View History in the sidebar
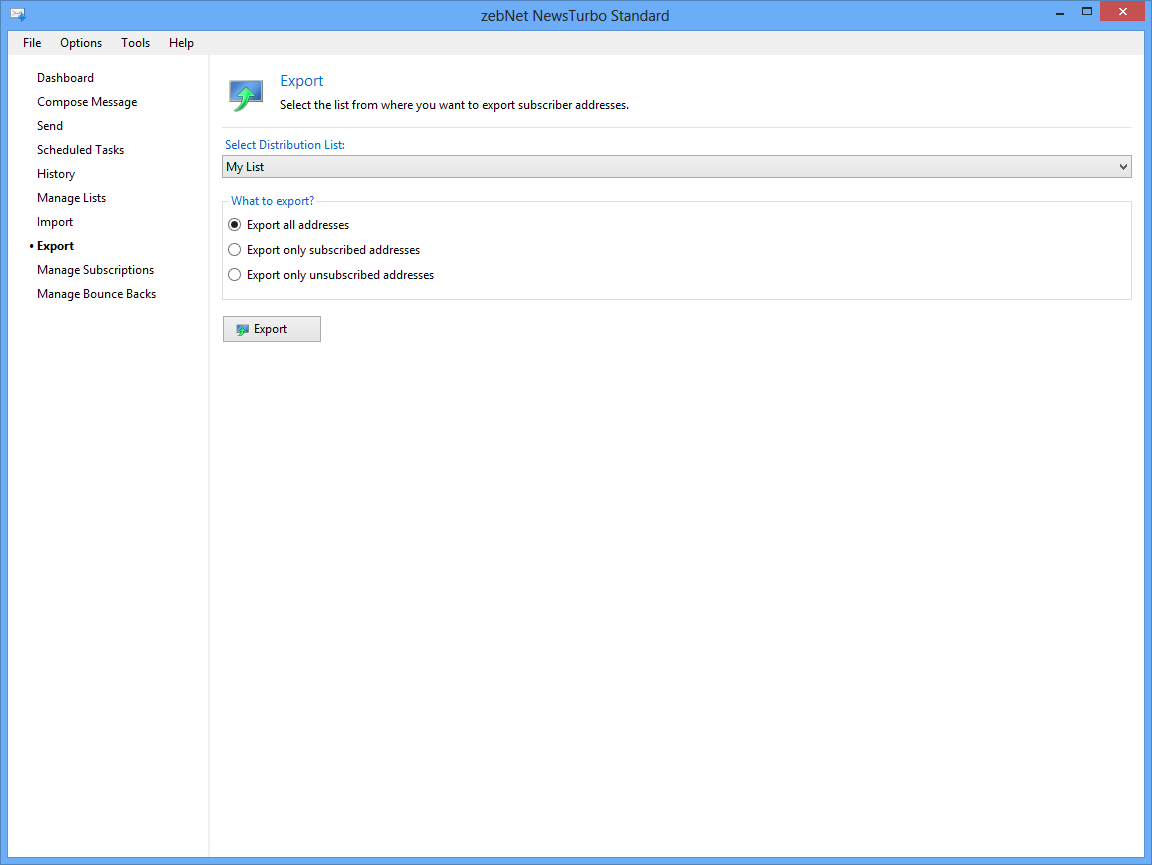 56,174
